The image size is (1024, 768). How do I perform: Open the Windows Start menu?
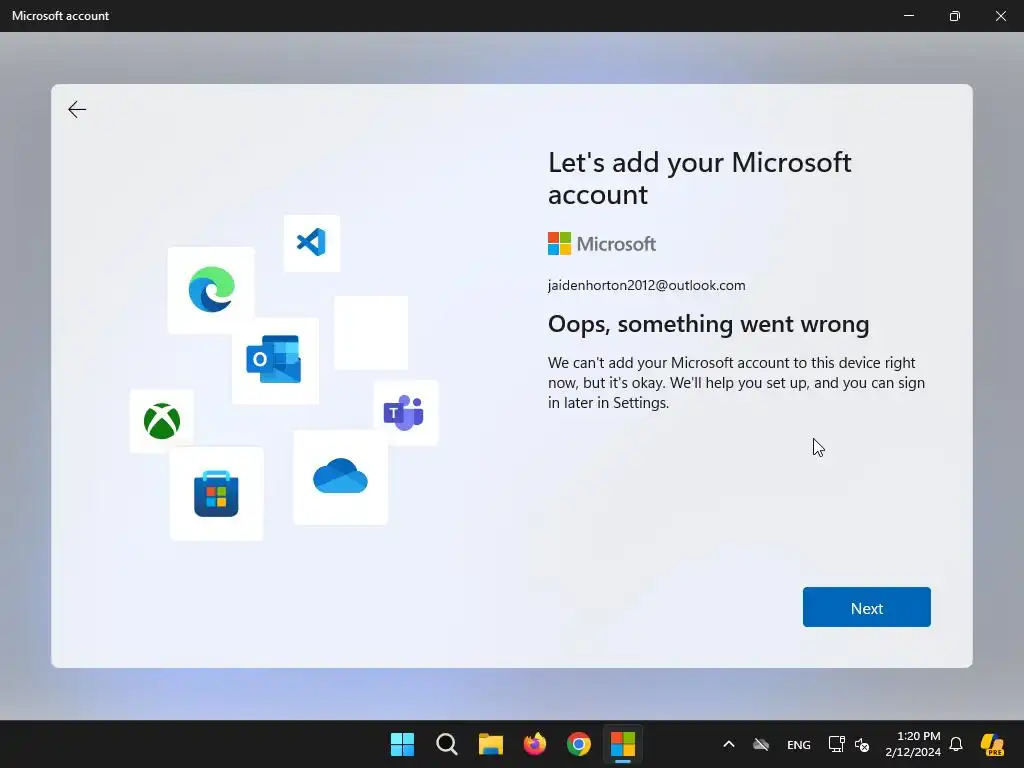(x=402, y=744)
